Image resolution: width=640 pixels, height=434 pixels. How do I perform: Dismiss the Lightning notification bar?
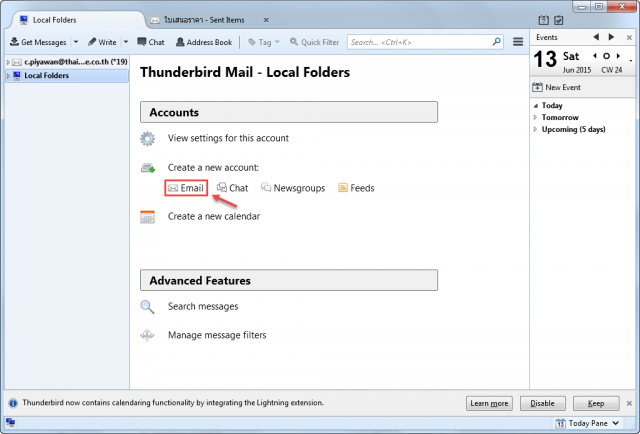[629, 403]
